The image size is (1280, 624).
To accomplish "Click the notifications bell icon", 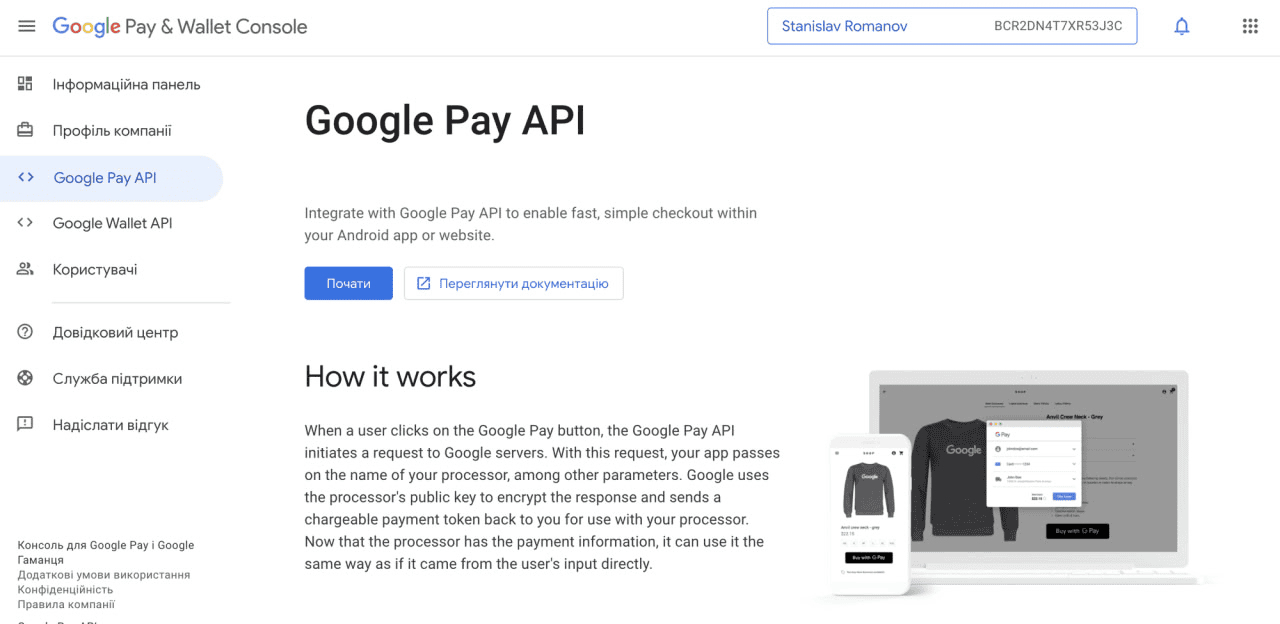I will (x=1181, y=27).
